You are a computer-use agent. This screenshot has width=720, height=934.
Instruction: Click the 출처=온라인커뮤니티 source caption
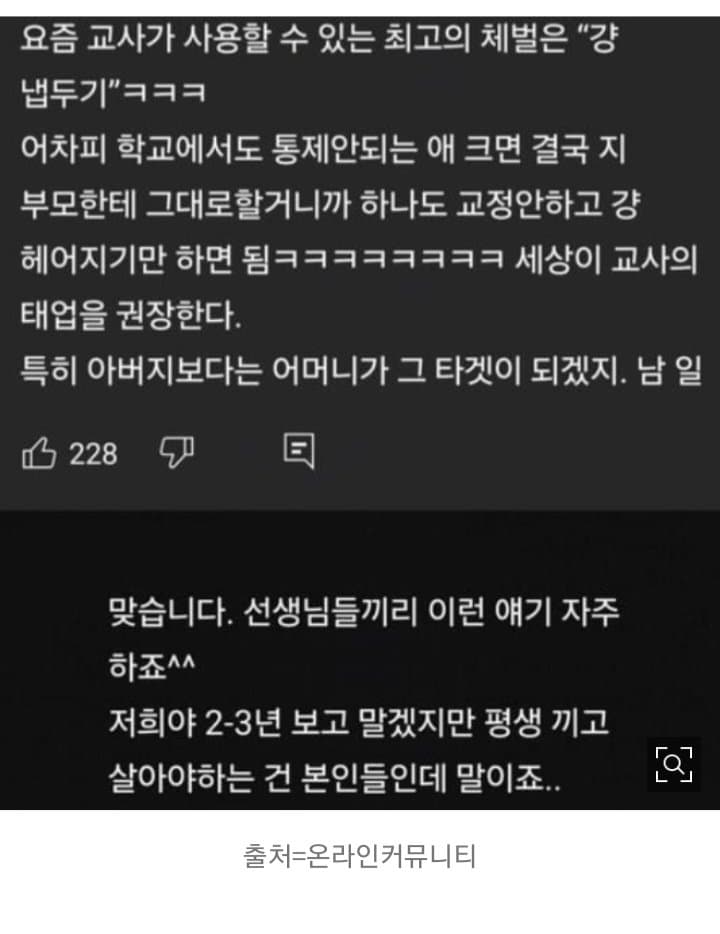tap(360, 857)
